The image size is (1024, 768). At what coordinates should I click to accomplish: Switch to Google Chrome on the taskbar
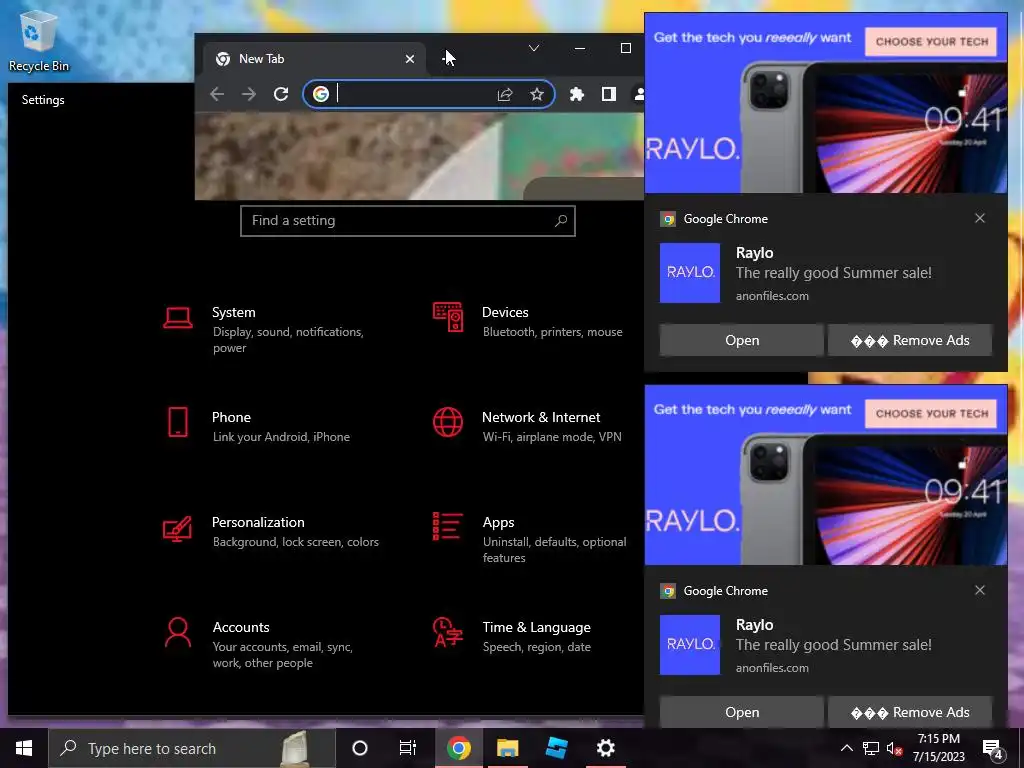point(459,748)
